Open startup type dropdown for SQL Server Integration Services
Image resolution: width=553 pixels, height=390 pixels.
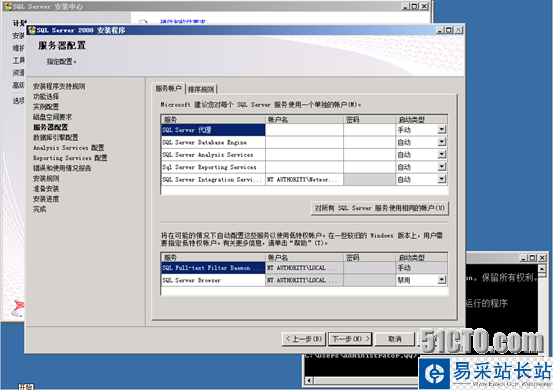click(442, 179)
